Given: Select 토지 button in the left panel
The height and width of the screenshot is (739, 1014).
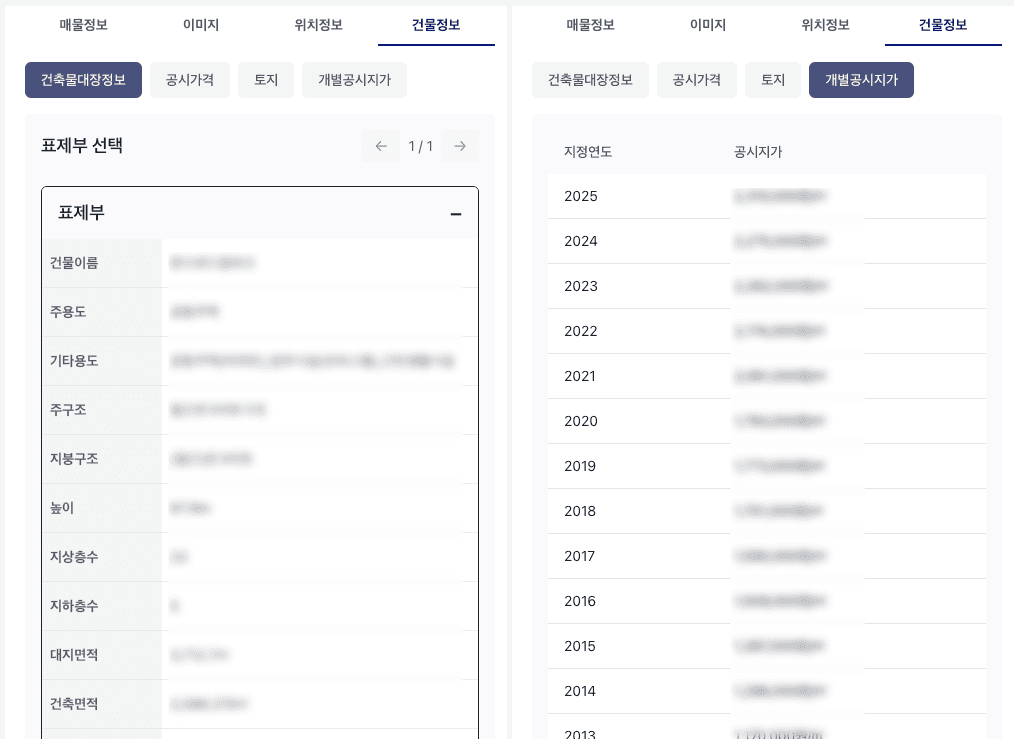Looking at the screenshot, I should 266,80.
